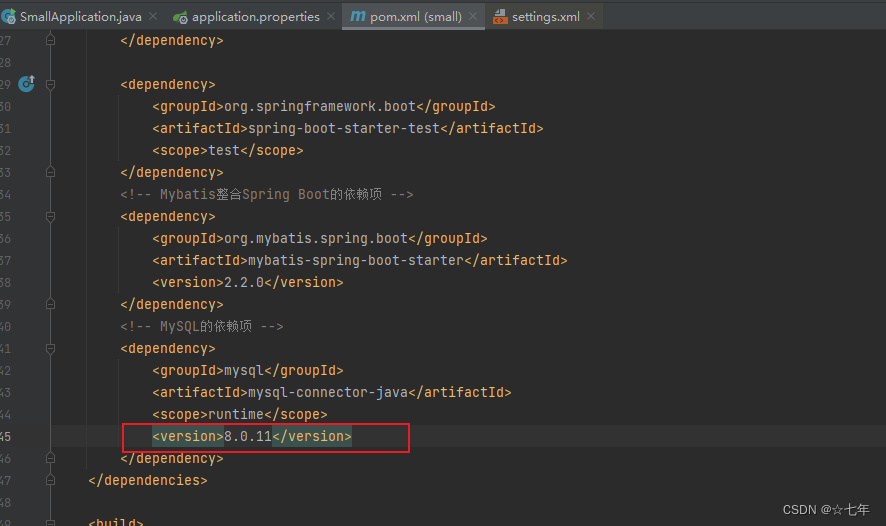This screenshot has height=526, width=886.
Task: Click the 2.2.0 version value
Action: coord(244,282)
